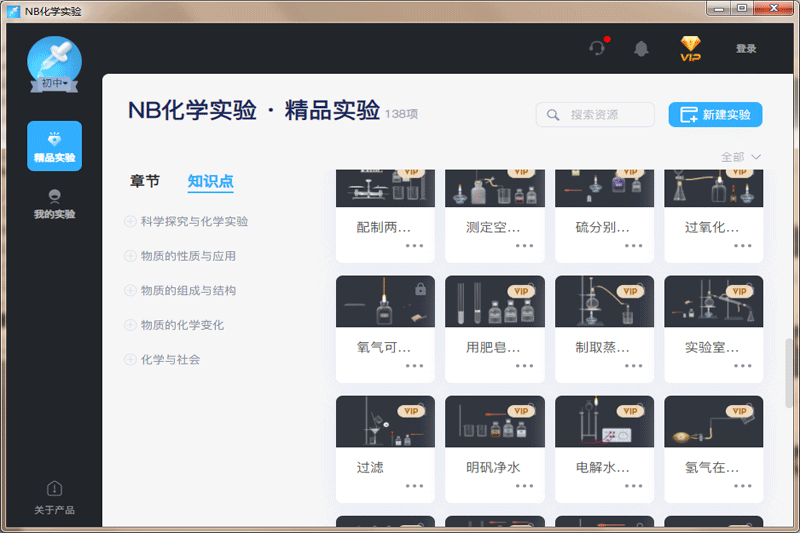800x533 pixels.
Task: Open the 实验室… experiment thumbnail
Action: pyautogui.click(x=714, y=301)
